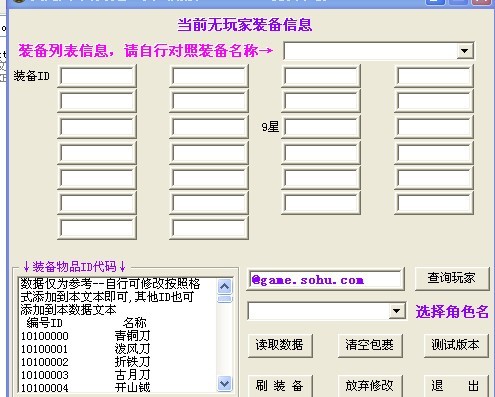Screen dimensions: 495x397
Task: Click the input field labeled 9星
Action: point(321,127)
